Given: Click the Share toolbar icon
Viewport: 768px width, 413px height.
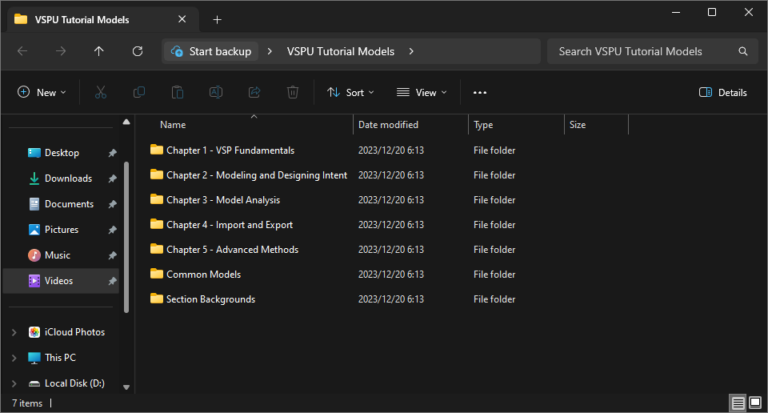Looking at the screenshot, I should (x=254, y=92).
